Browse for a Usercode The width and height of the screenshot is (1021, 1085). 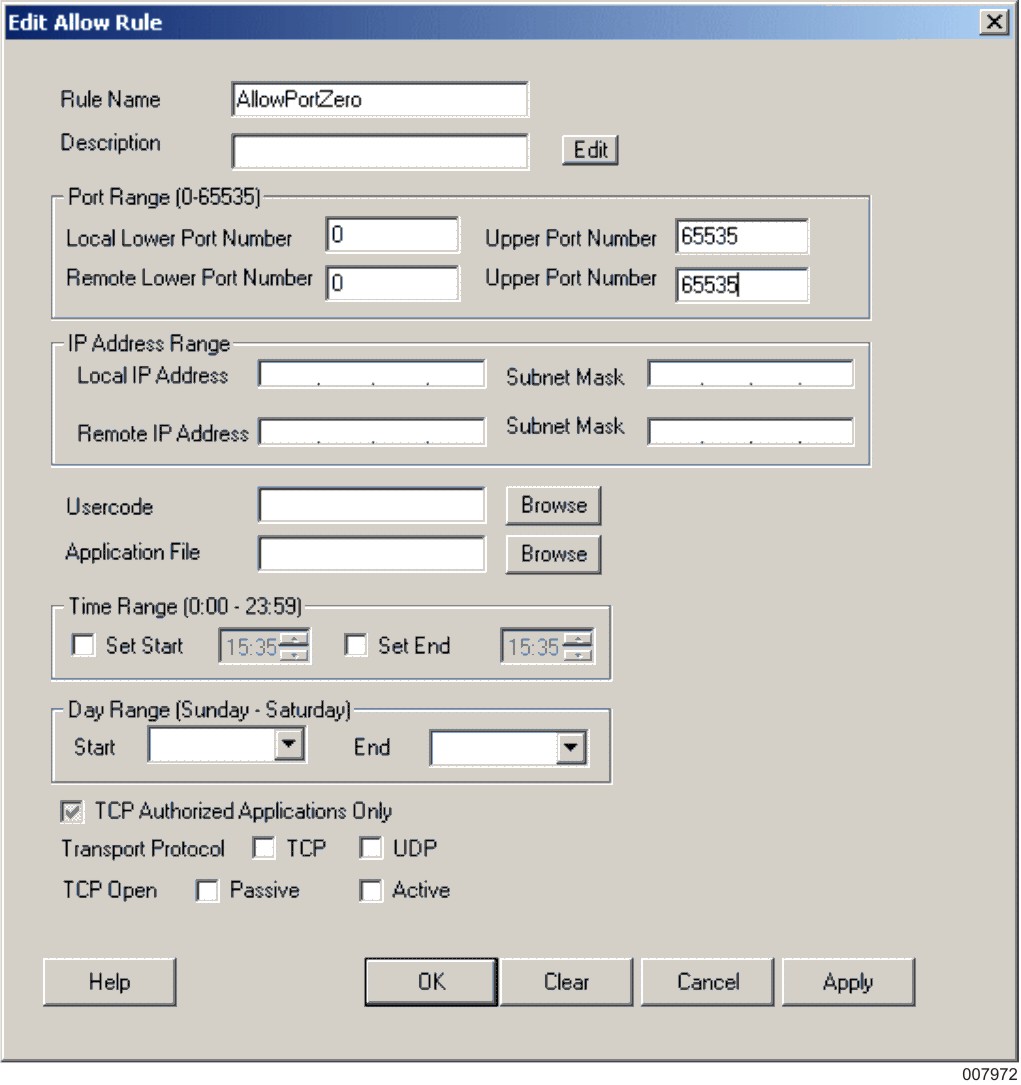point(553,506)
